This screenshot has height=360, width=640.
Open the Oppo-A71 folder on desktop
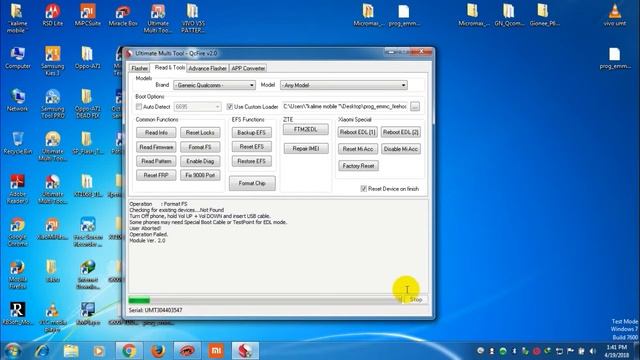point(87,58)
